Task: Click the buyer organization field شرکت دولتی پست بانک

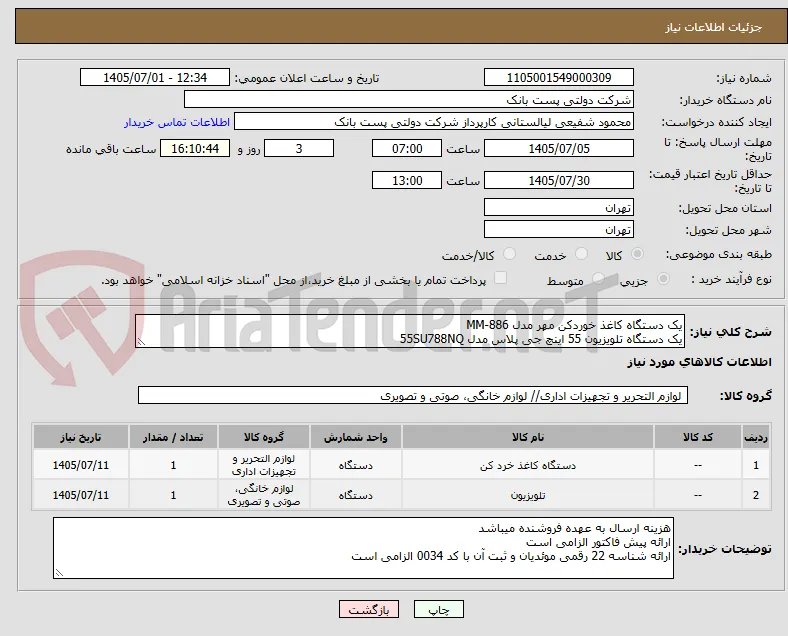Action: point(409,99)
